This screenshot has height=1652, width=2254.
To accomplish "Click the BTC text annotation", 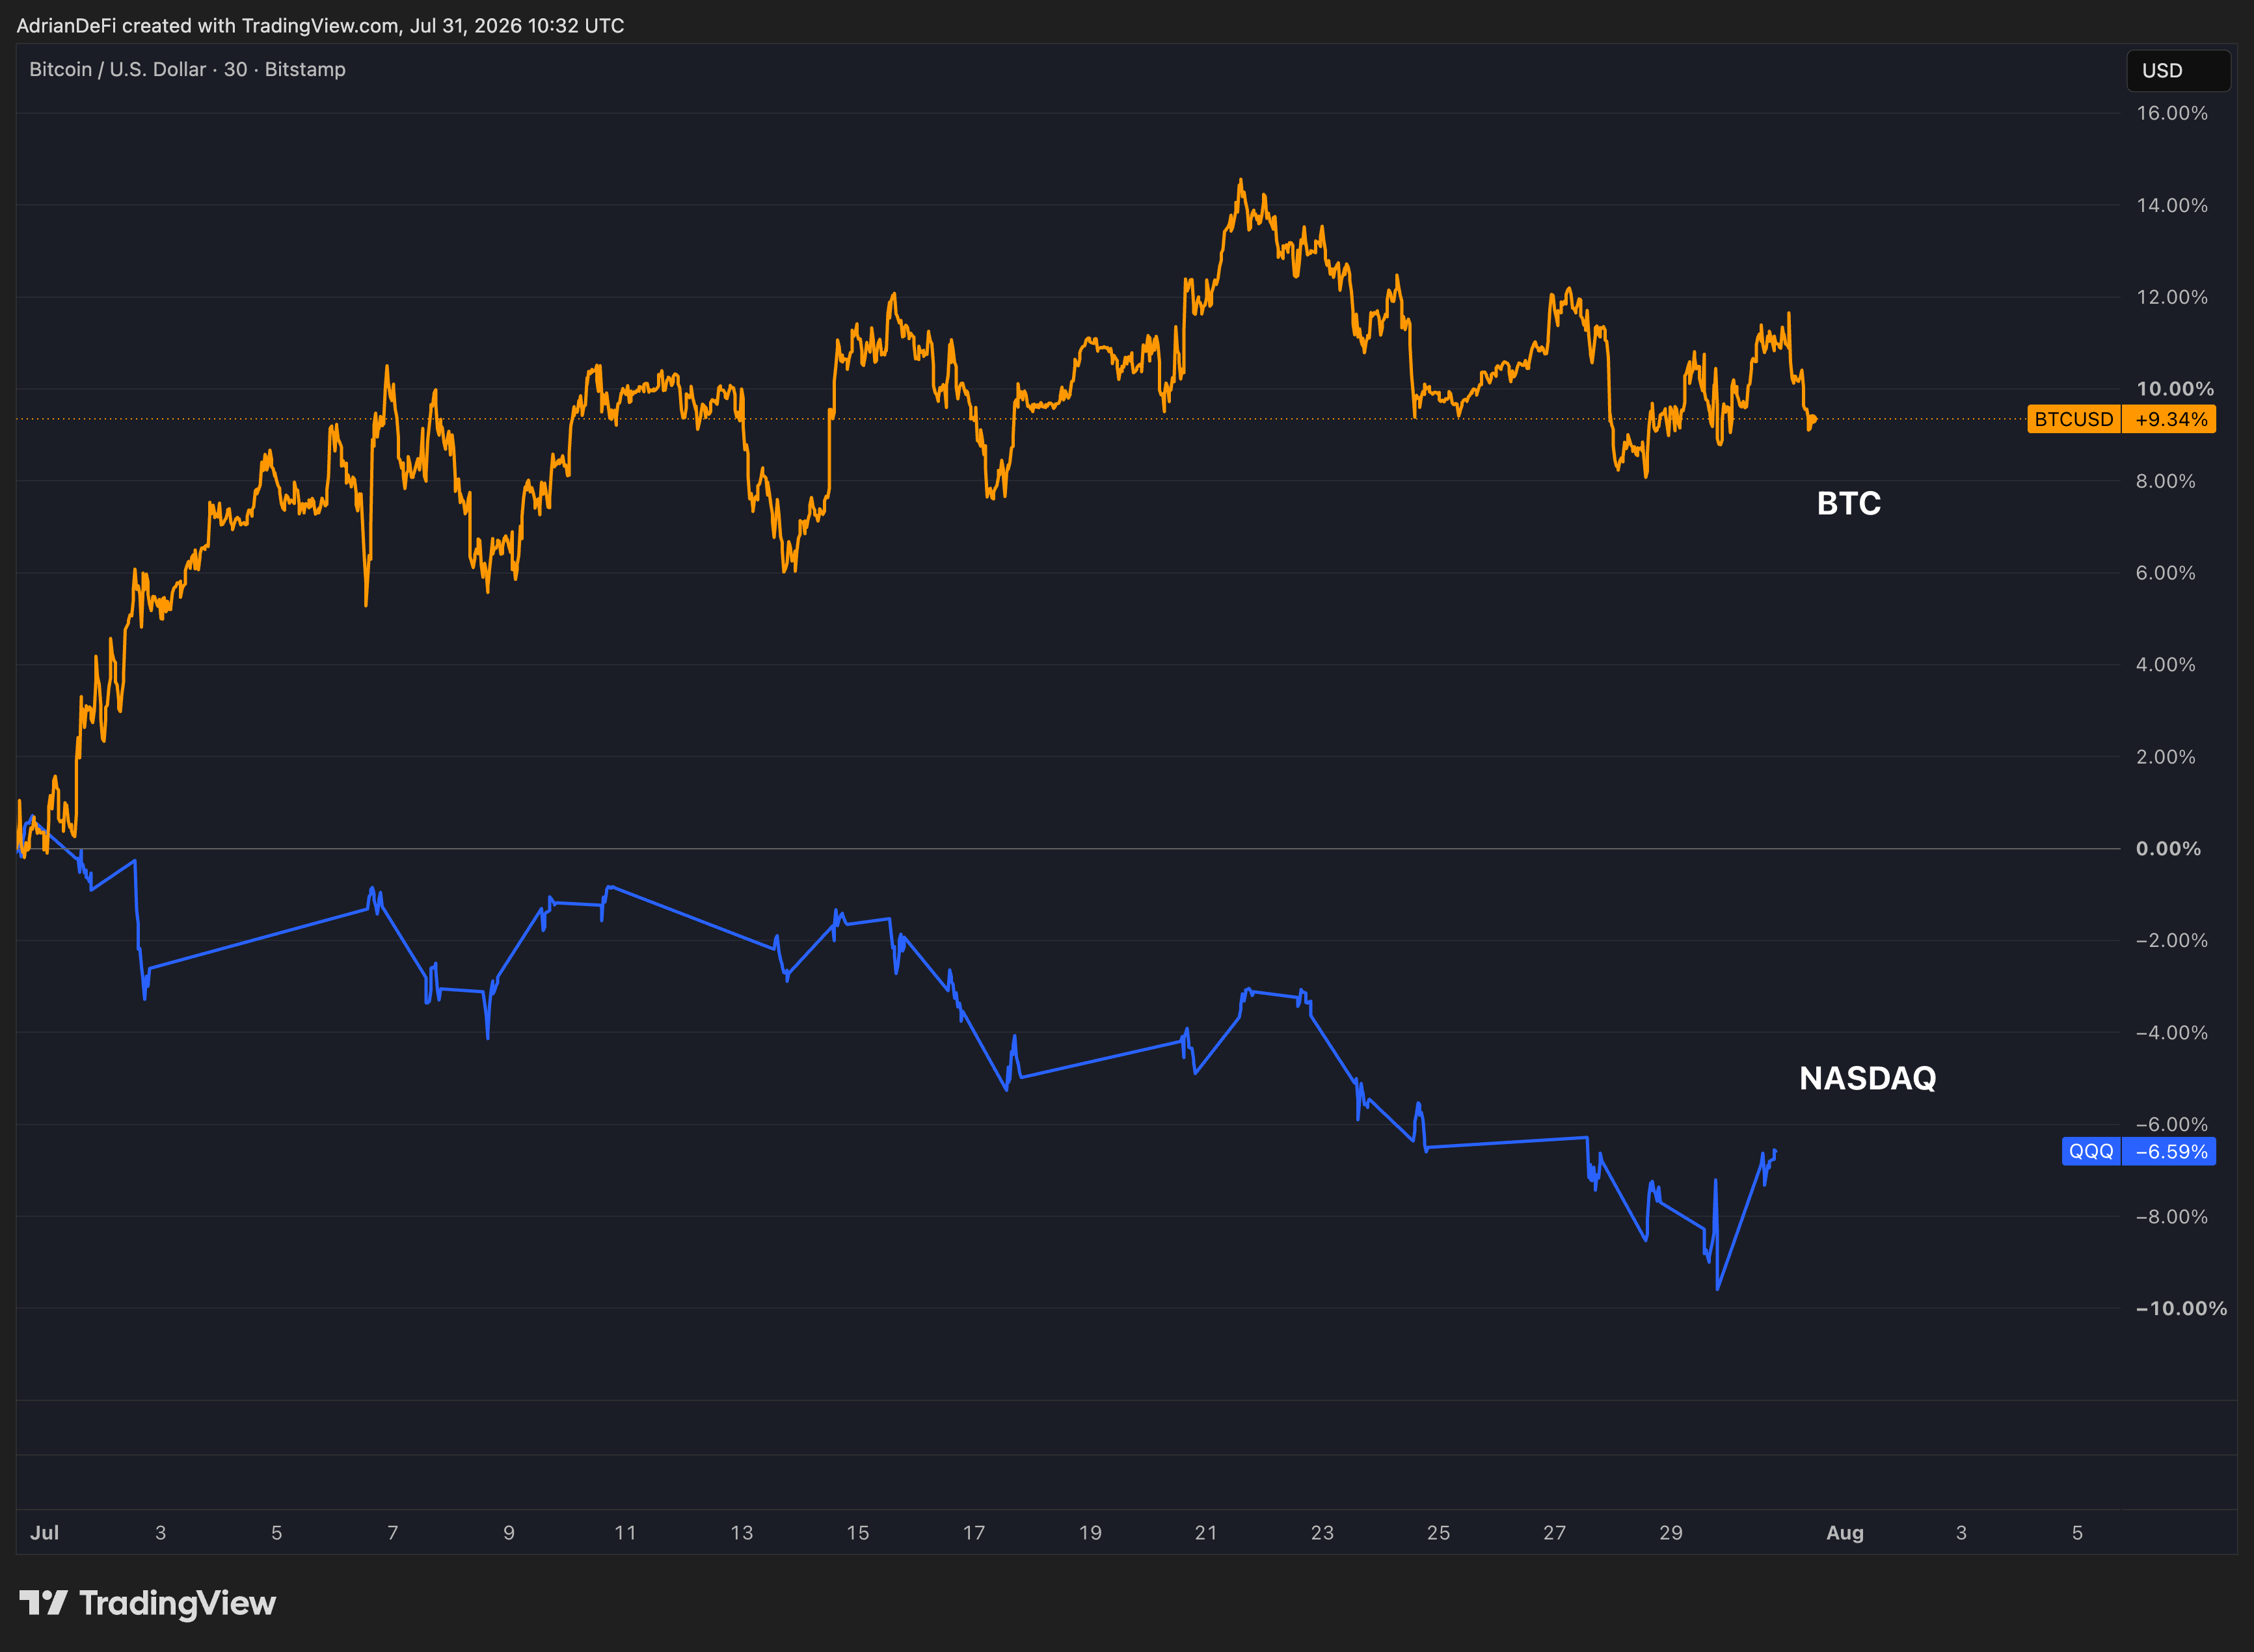I will point(1848,503).
